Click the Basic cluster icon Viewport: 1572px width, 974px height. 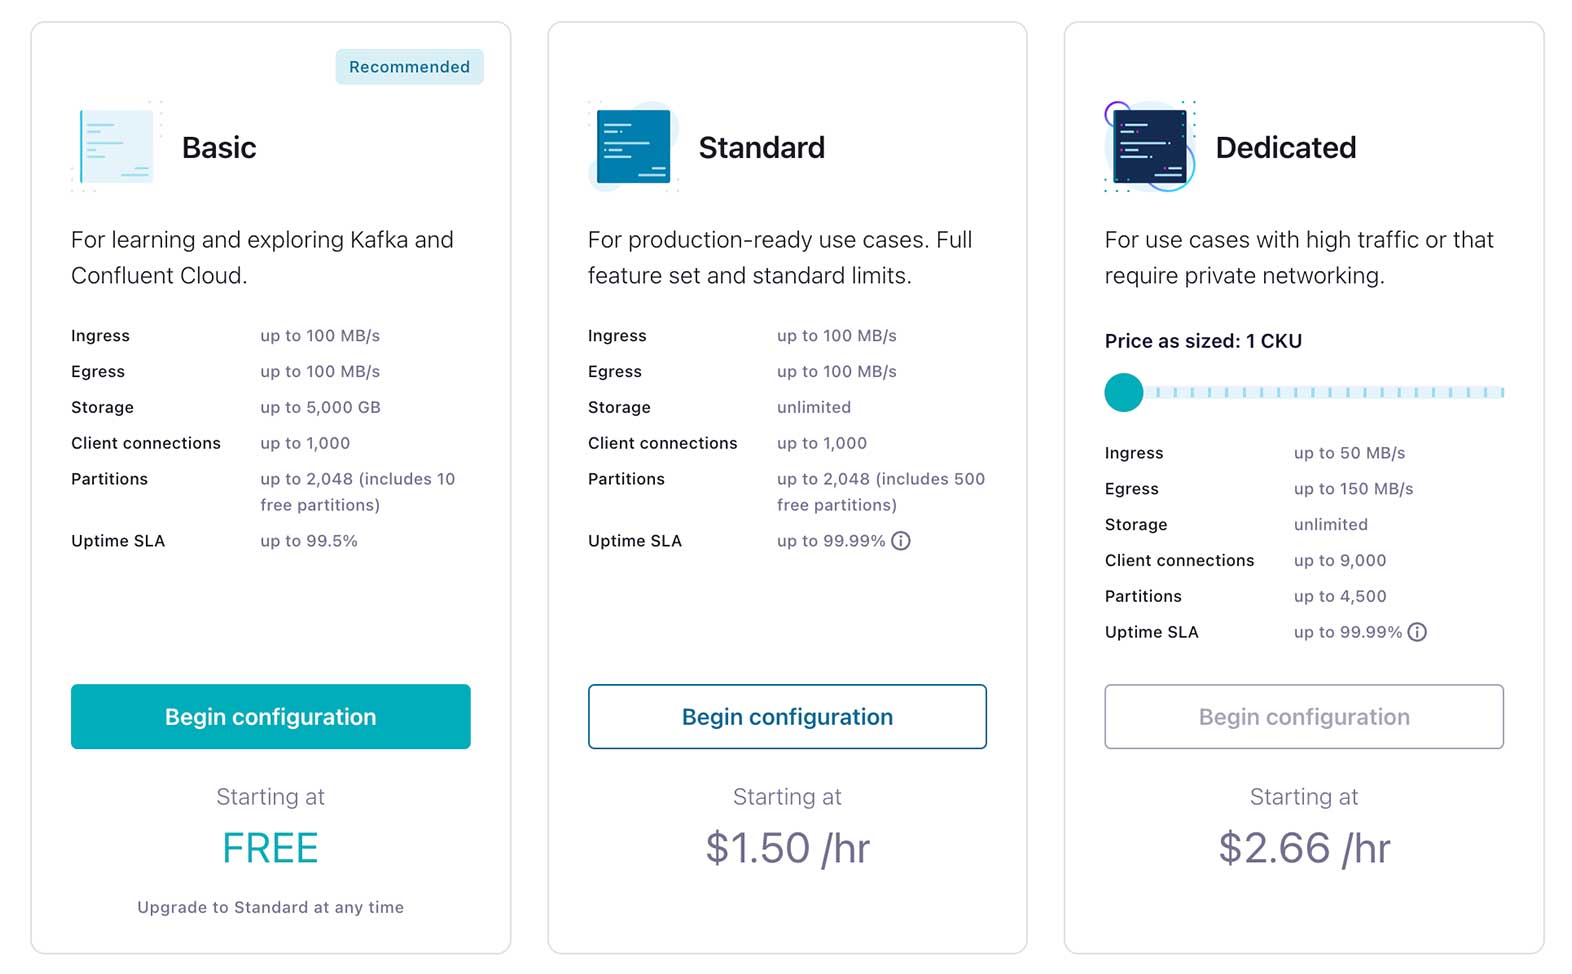click(x=117, y=147)
